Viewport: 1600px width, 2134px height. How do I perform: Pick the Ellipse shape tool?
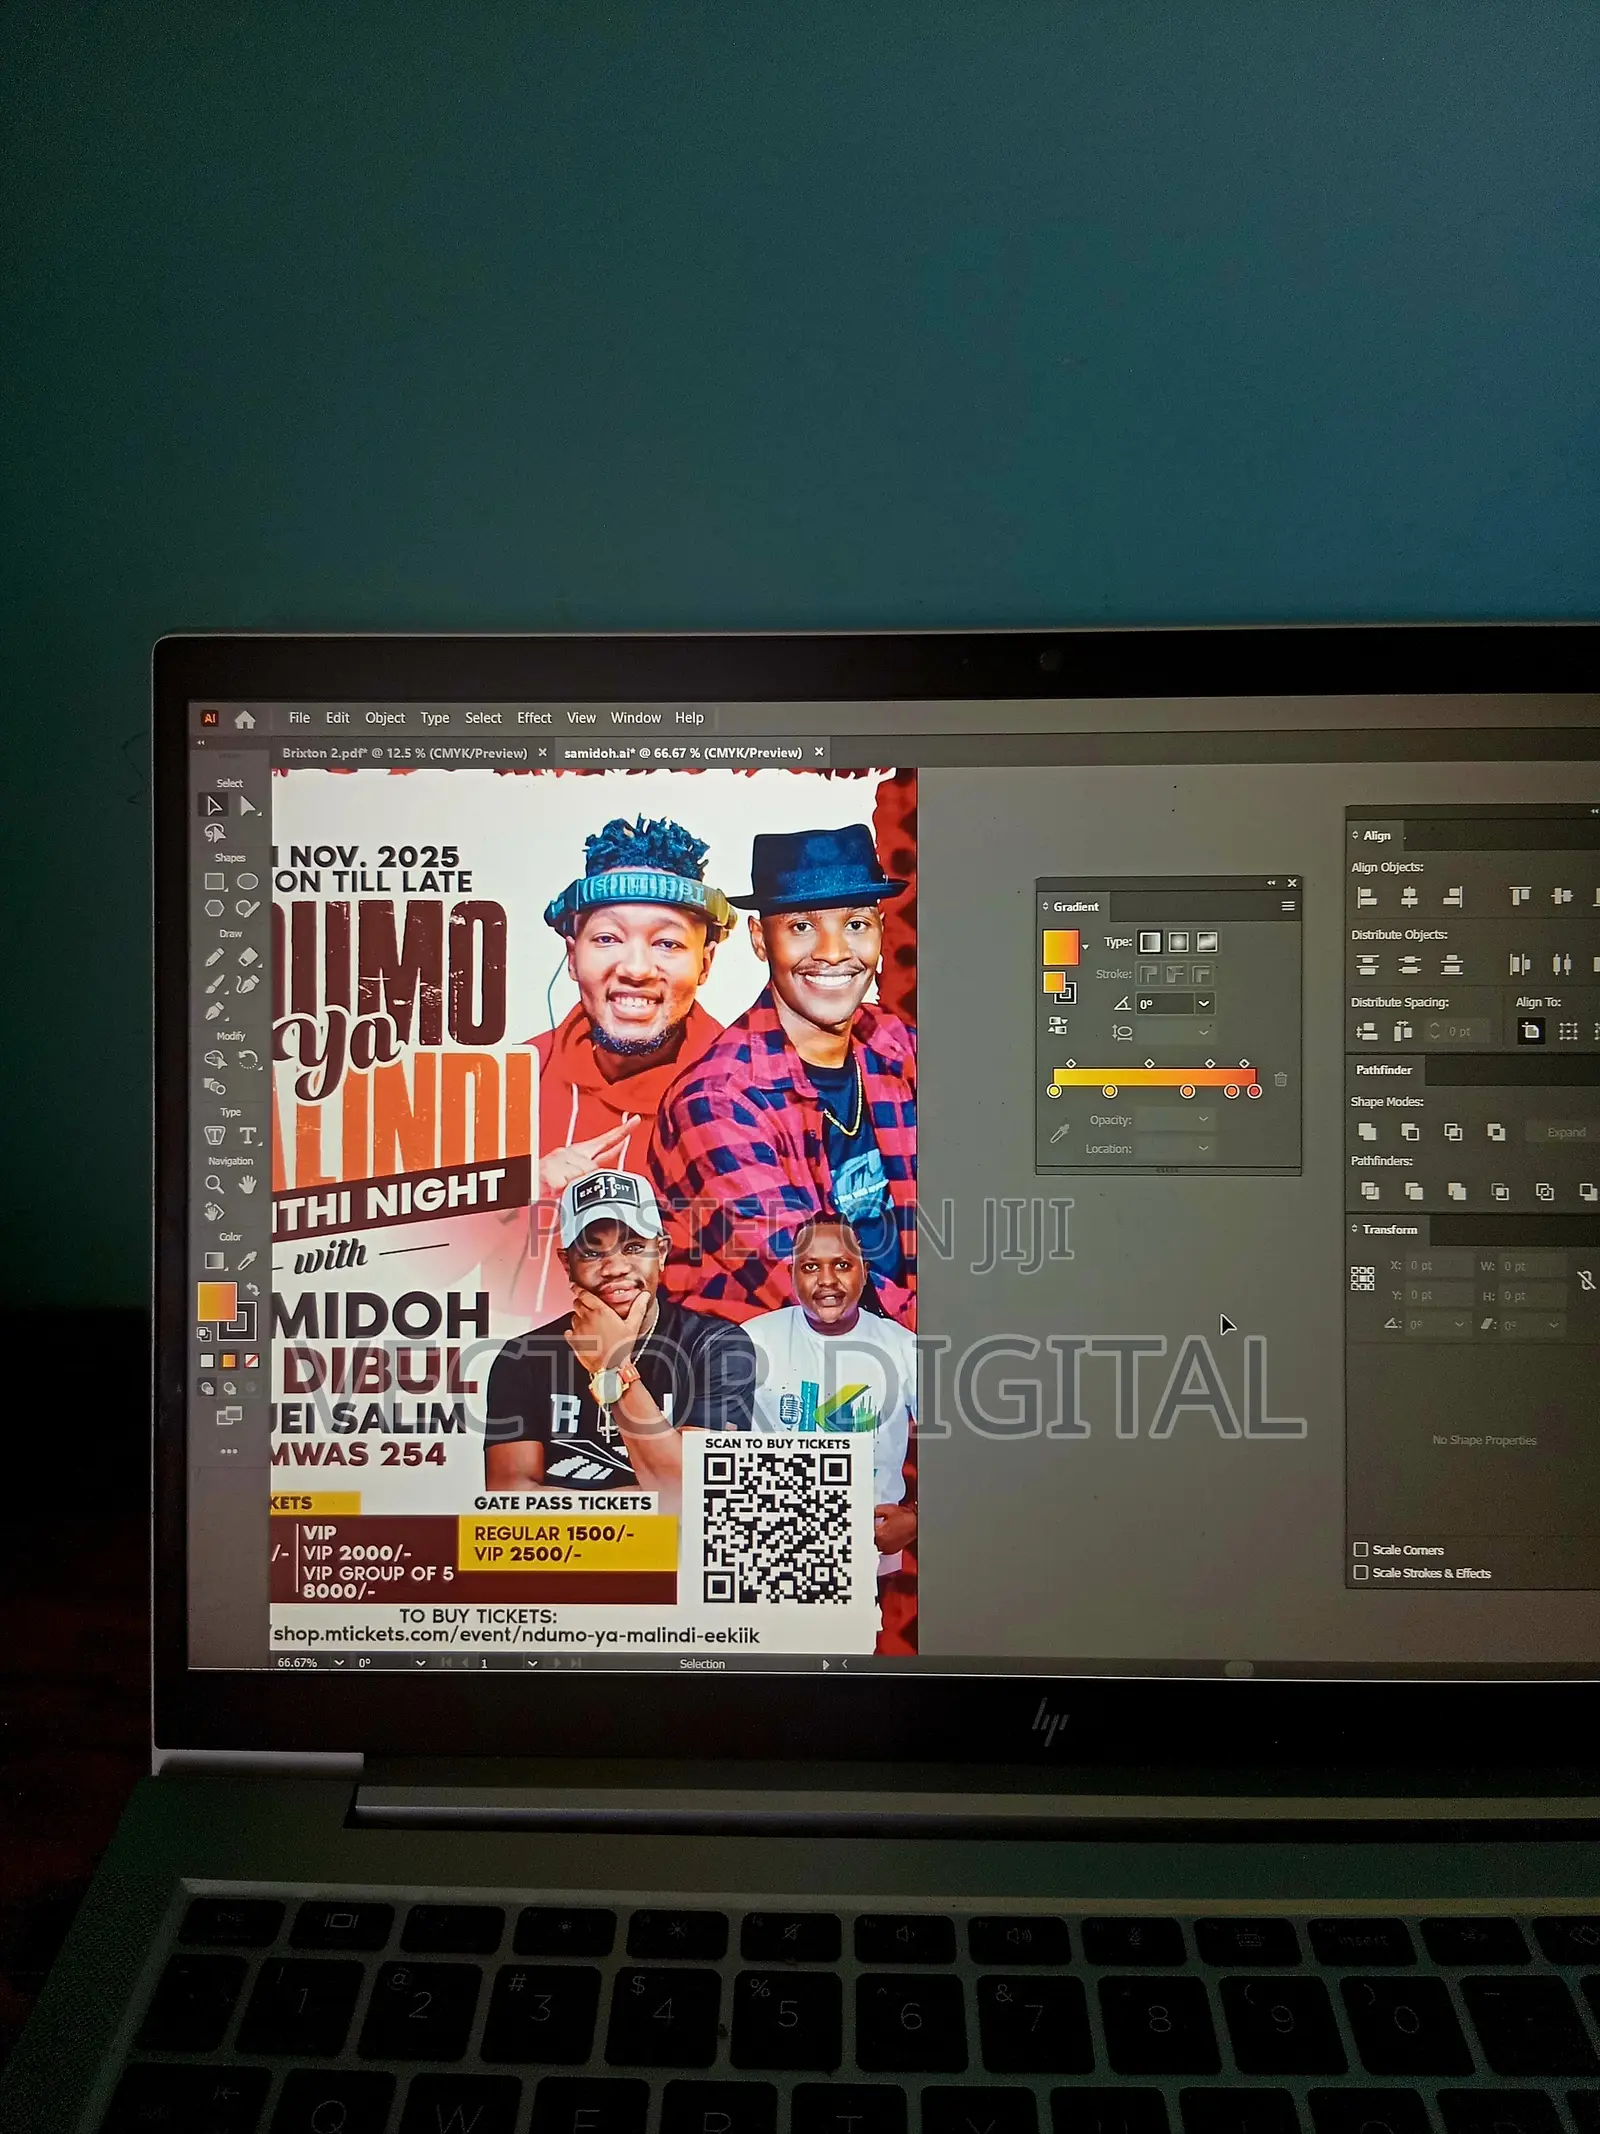coord(248,882)
